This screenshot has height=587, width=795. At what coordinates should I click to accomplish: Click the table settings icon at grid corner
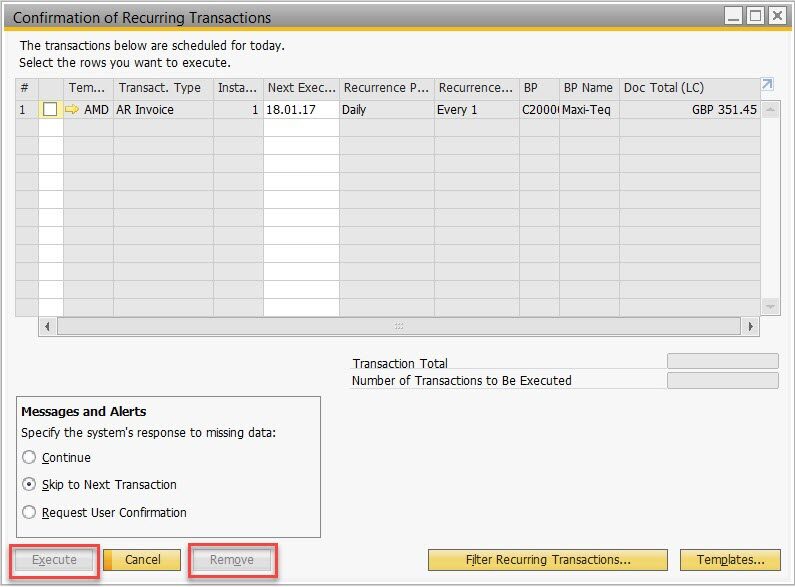point(768,87)
